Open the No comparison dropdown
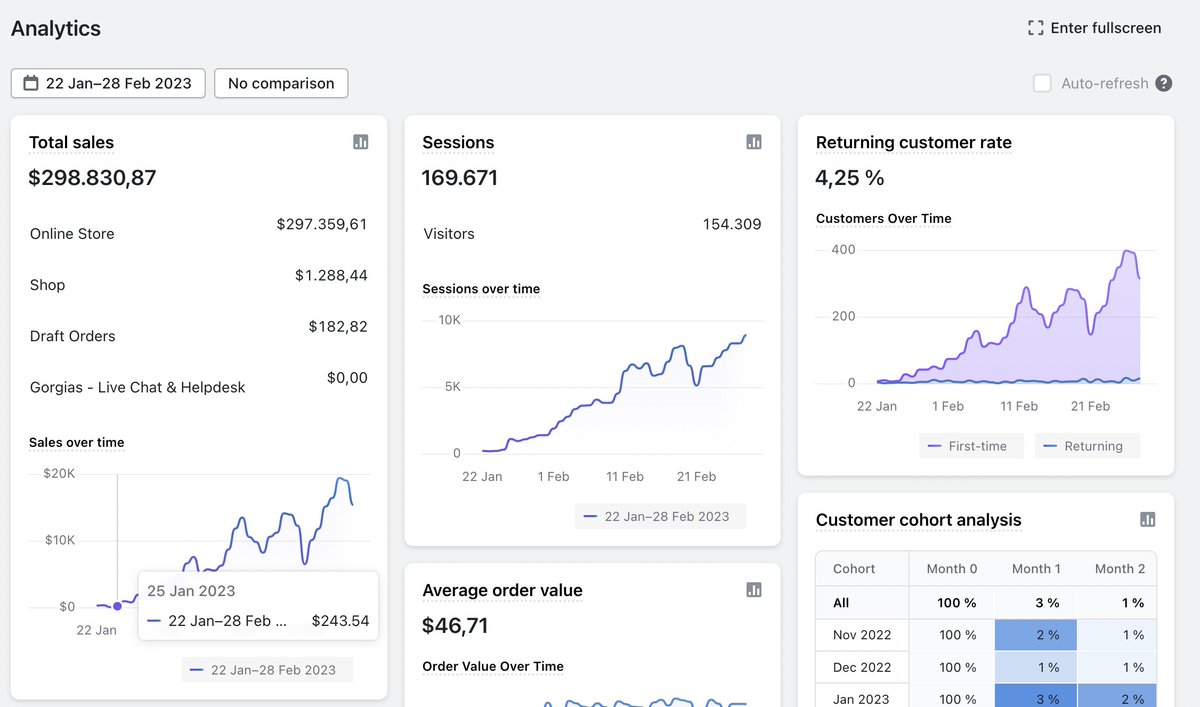The width and height of the screenshot is (1200, 707). pyautogui.click(x=280, y=83)
